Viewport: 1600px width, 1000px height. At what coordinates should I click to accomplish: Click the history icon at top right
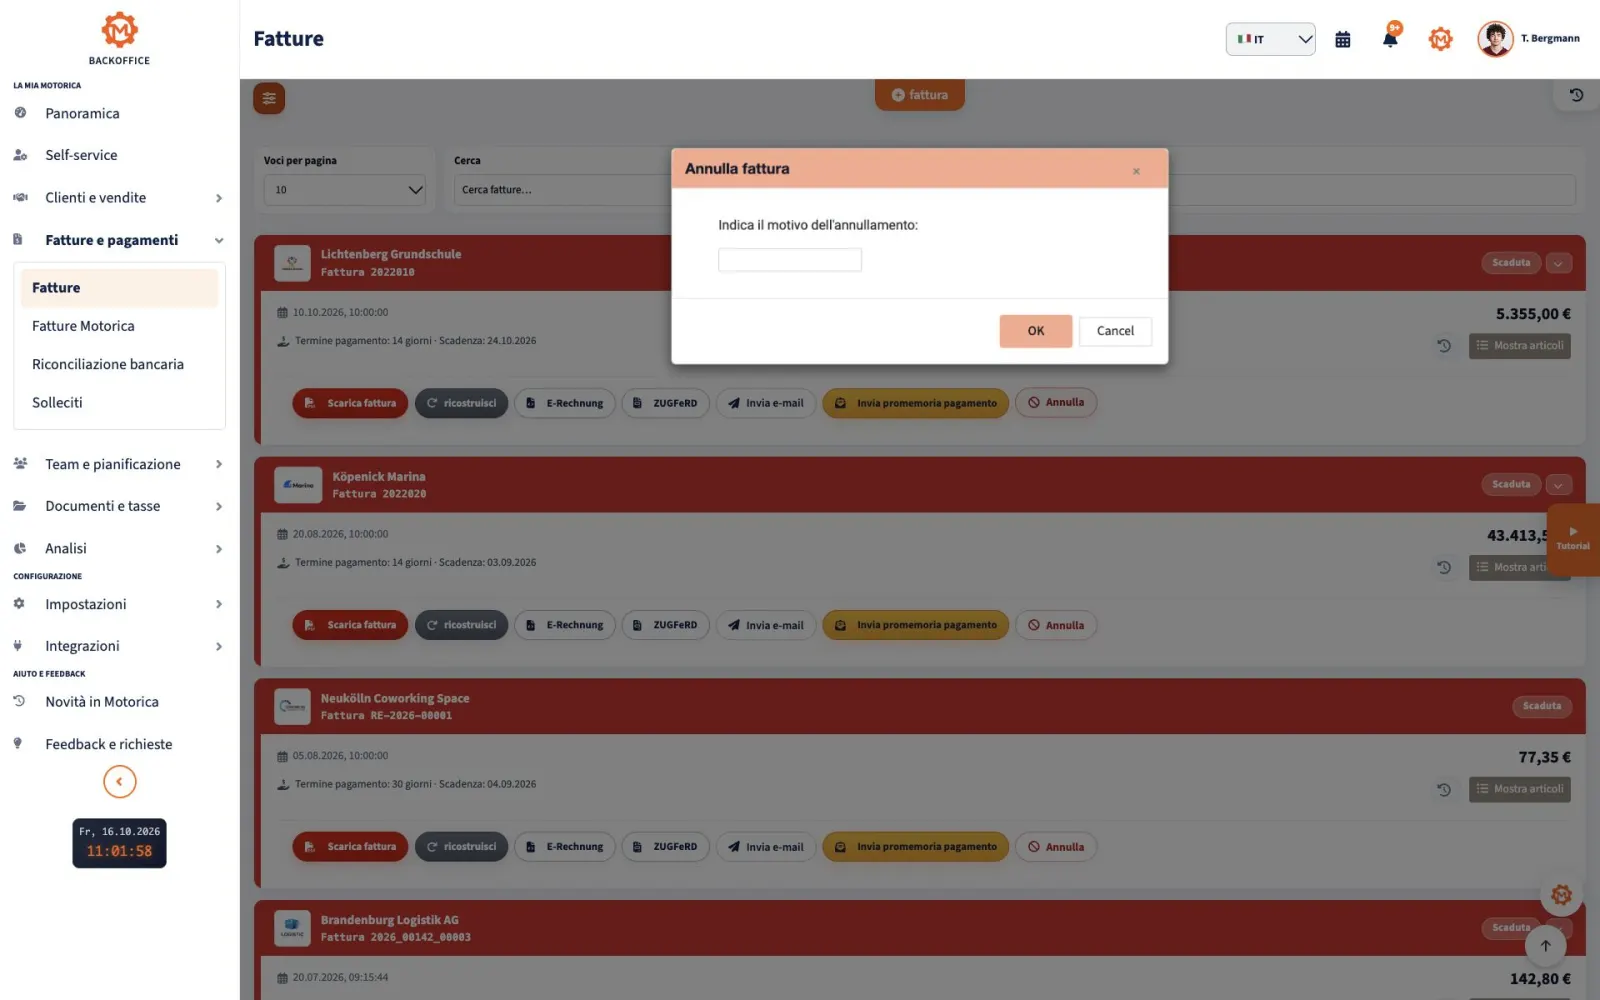[x=1576, y=95]
